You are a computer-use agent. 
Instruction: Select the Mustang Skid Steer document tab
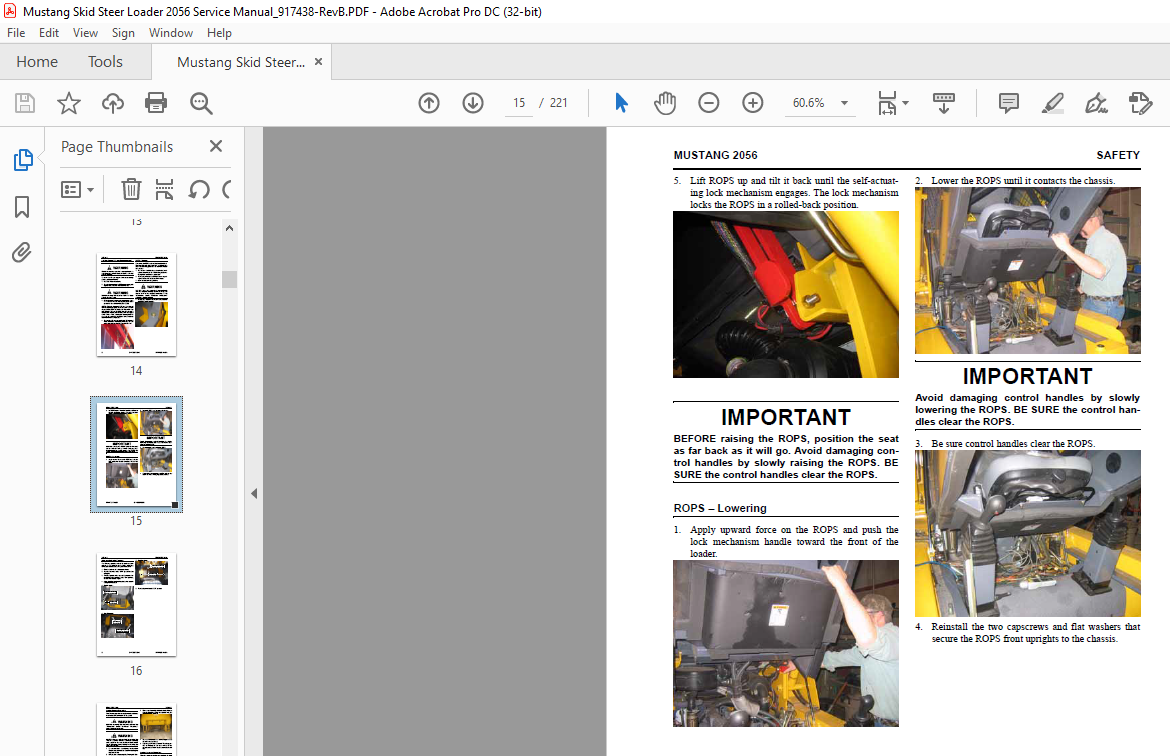241,62
